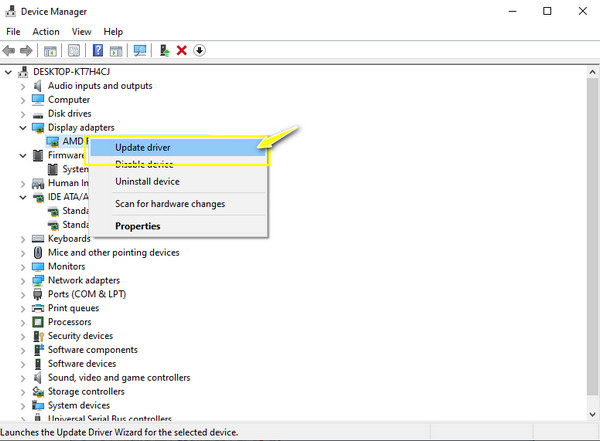
Task: Expand the Processors category arrow
Action: (23, 323)
